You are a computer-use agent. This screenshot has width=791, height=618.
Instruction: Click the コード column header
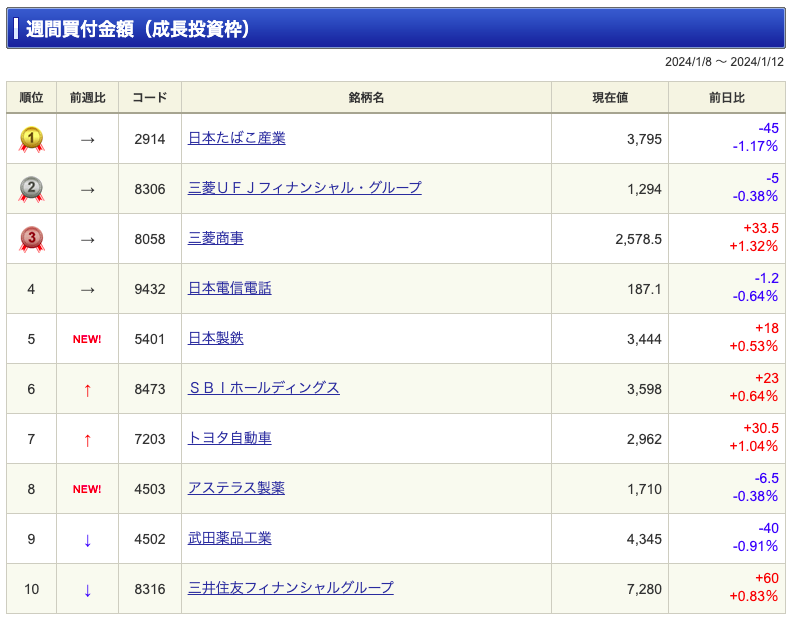(x=150, y=97)
